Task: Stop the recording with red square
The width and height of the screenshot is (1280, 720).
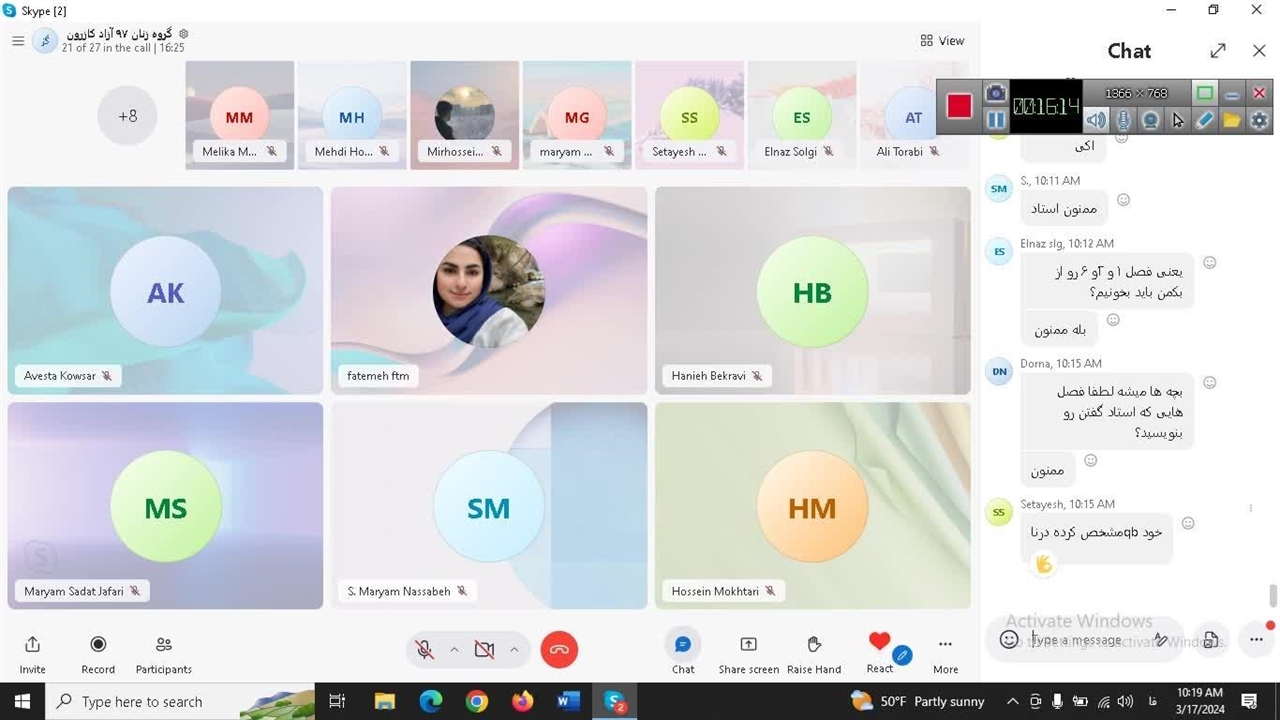Action: pos(959,106)
